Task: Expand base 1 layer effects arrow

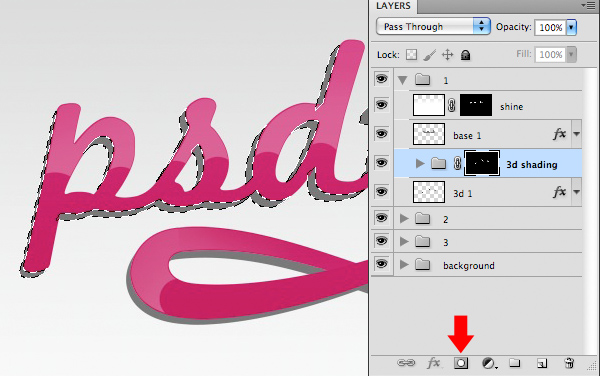Action: tap(576, 134)
